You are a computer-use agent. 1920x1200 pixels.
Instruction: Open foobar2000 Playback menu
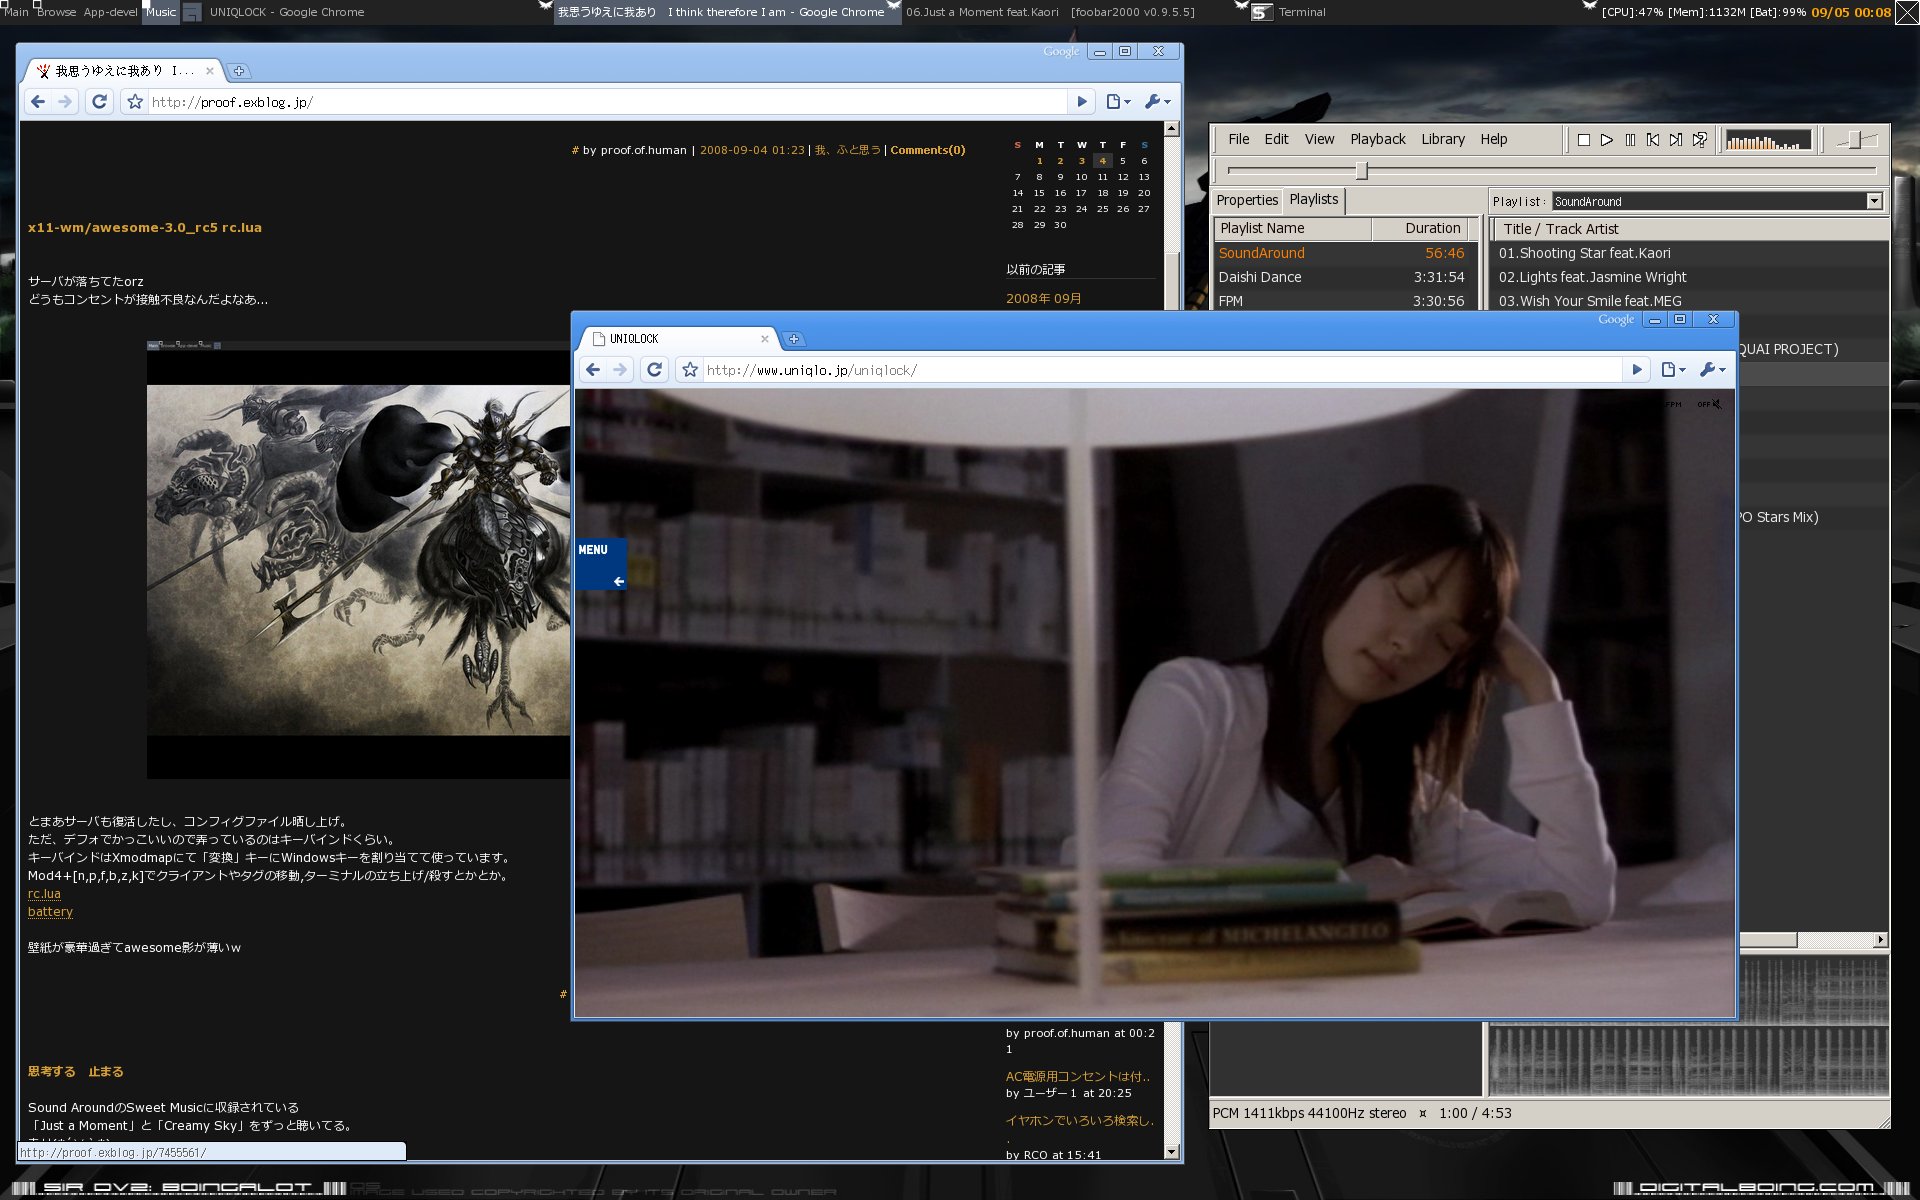[x=1377, y=139]
